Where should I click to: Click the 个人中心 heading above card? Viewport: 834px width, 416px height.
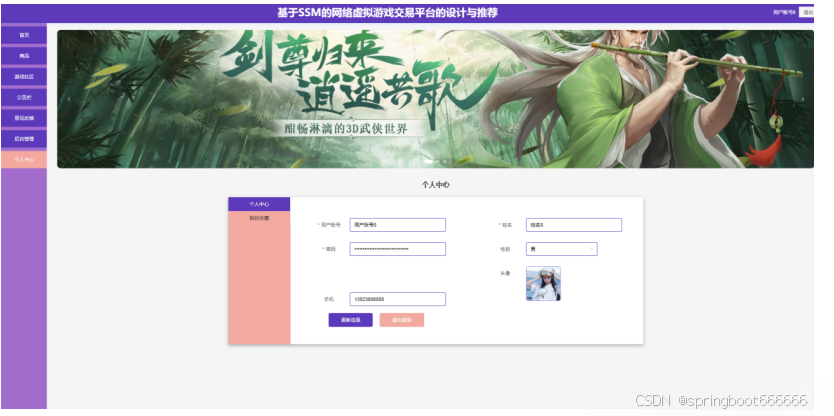436,185
